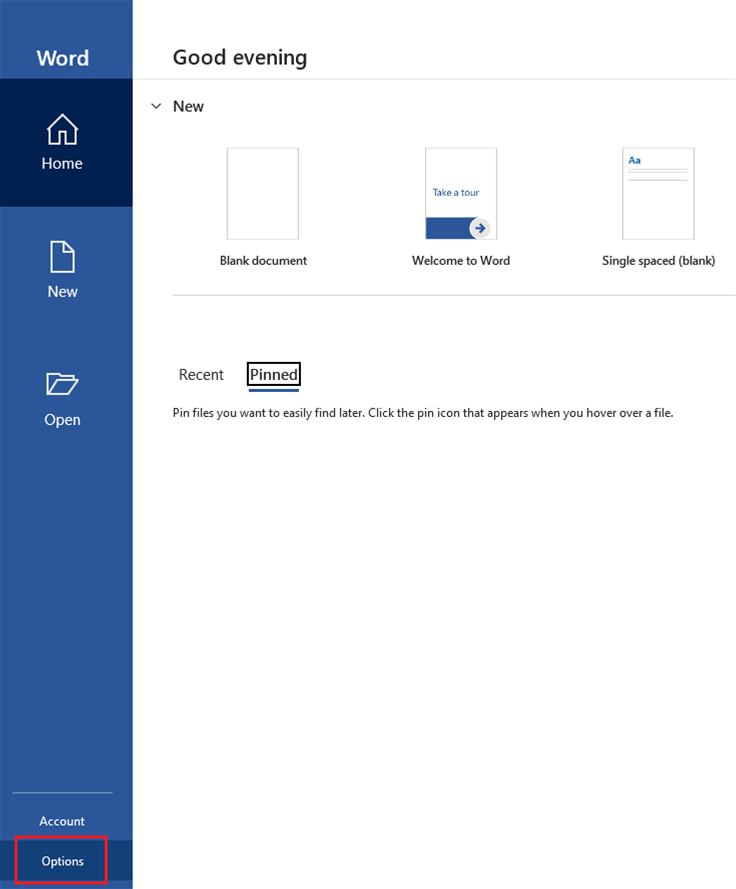Click the New label in sidebar
736x889 pixels.
tap(62, 291)
